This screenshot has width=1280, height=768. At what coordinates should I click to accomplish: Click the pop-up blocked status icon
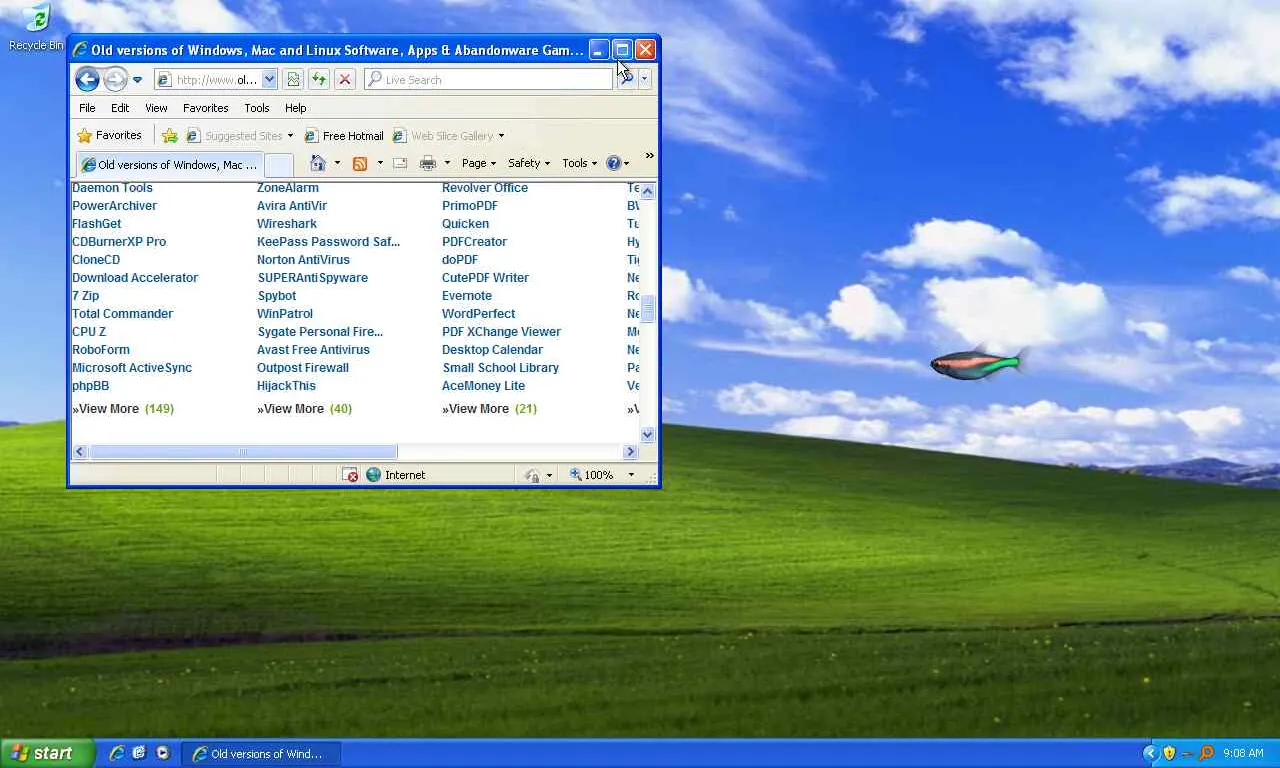click(349, 475)
